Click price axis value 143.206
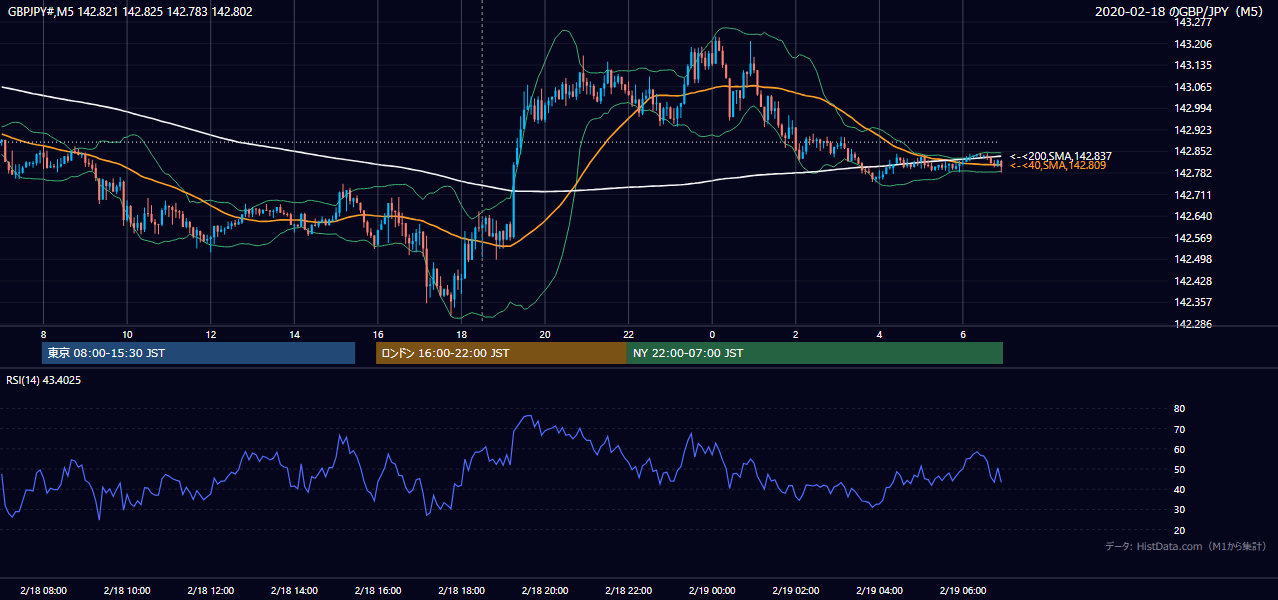1278x600 pixels. pyautogui.click(x=1193, y=44)
